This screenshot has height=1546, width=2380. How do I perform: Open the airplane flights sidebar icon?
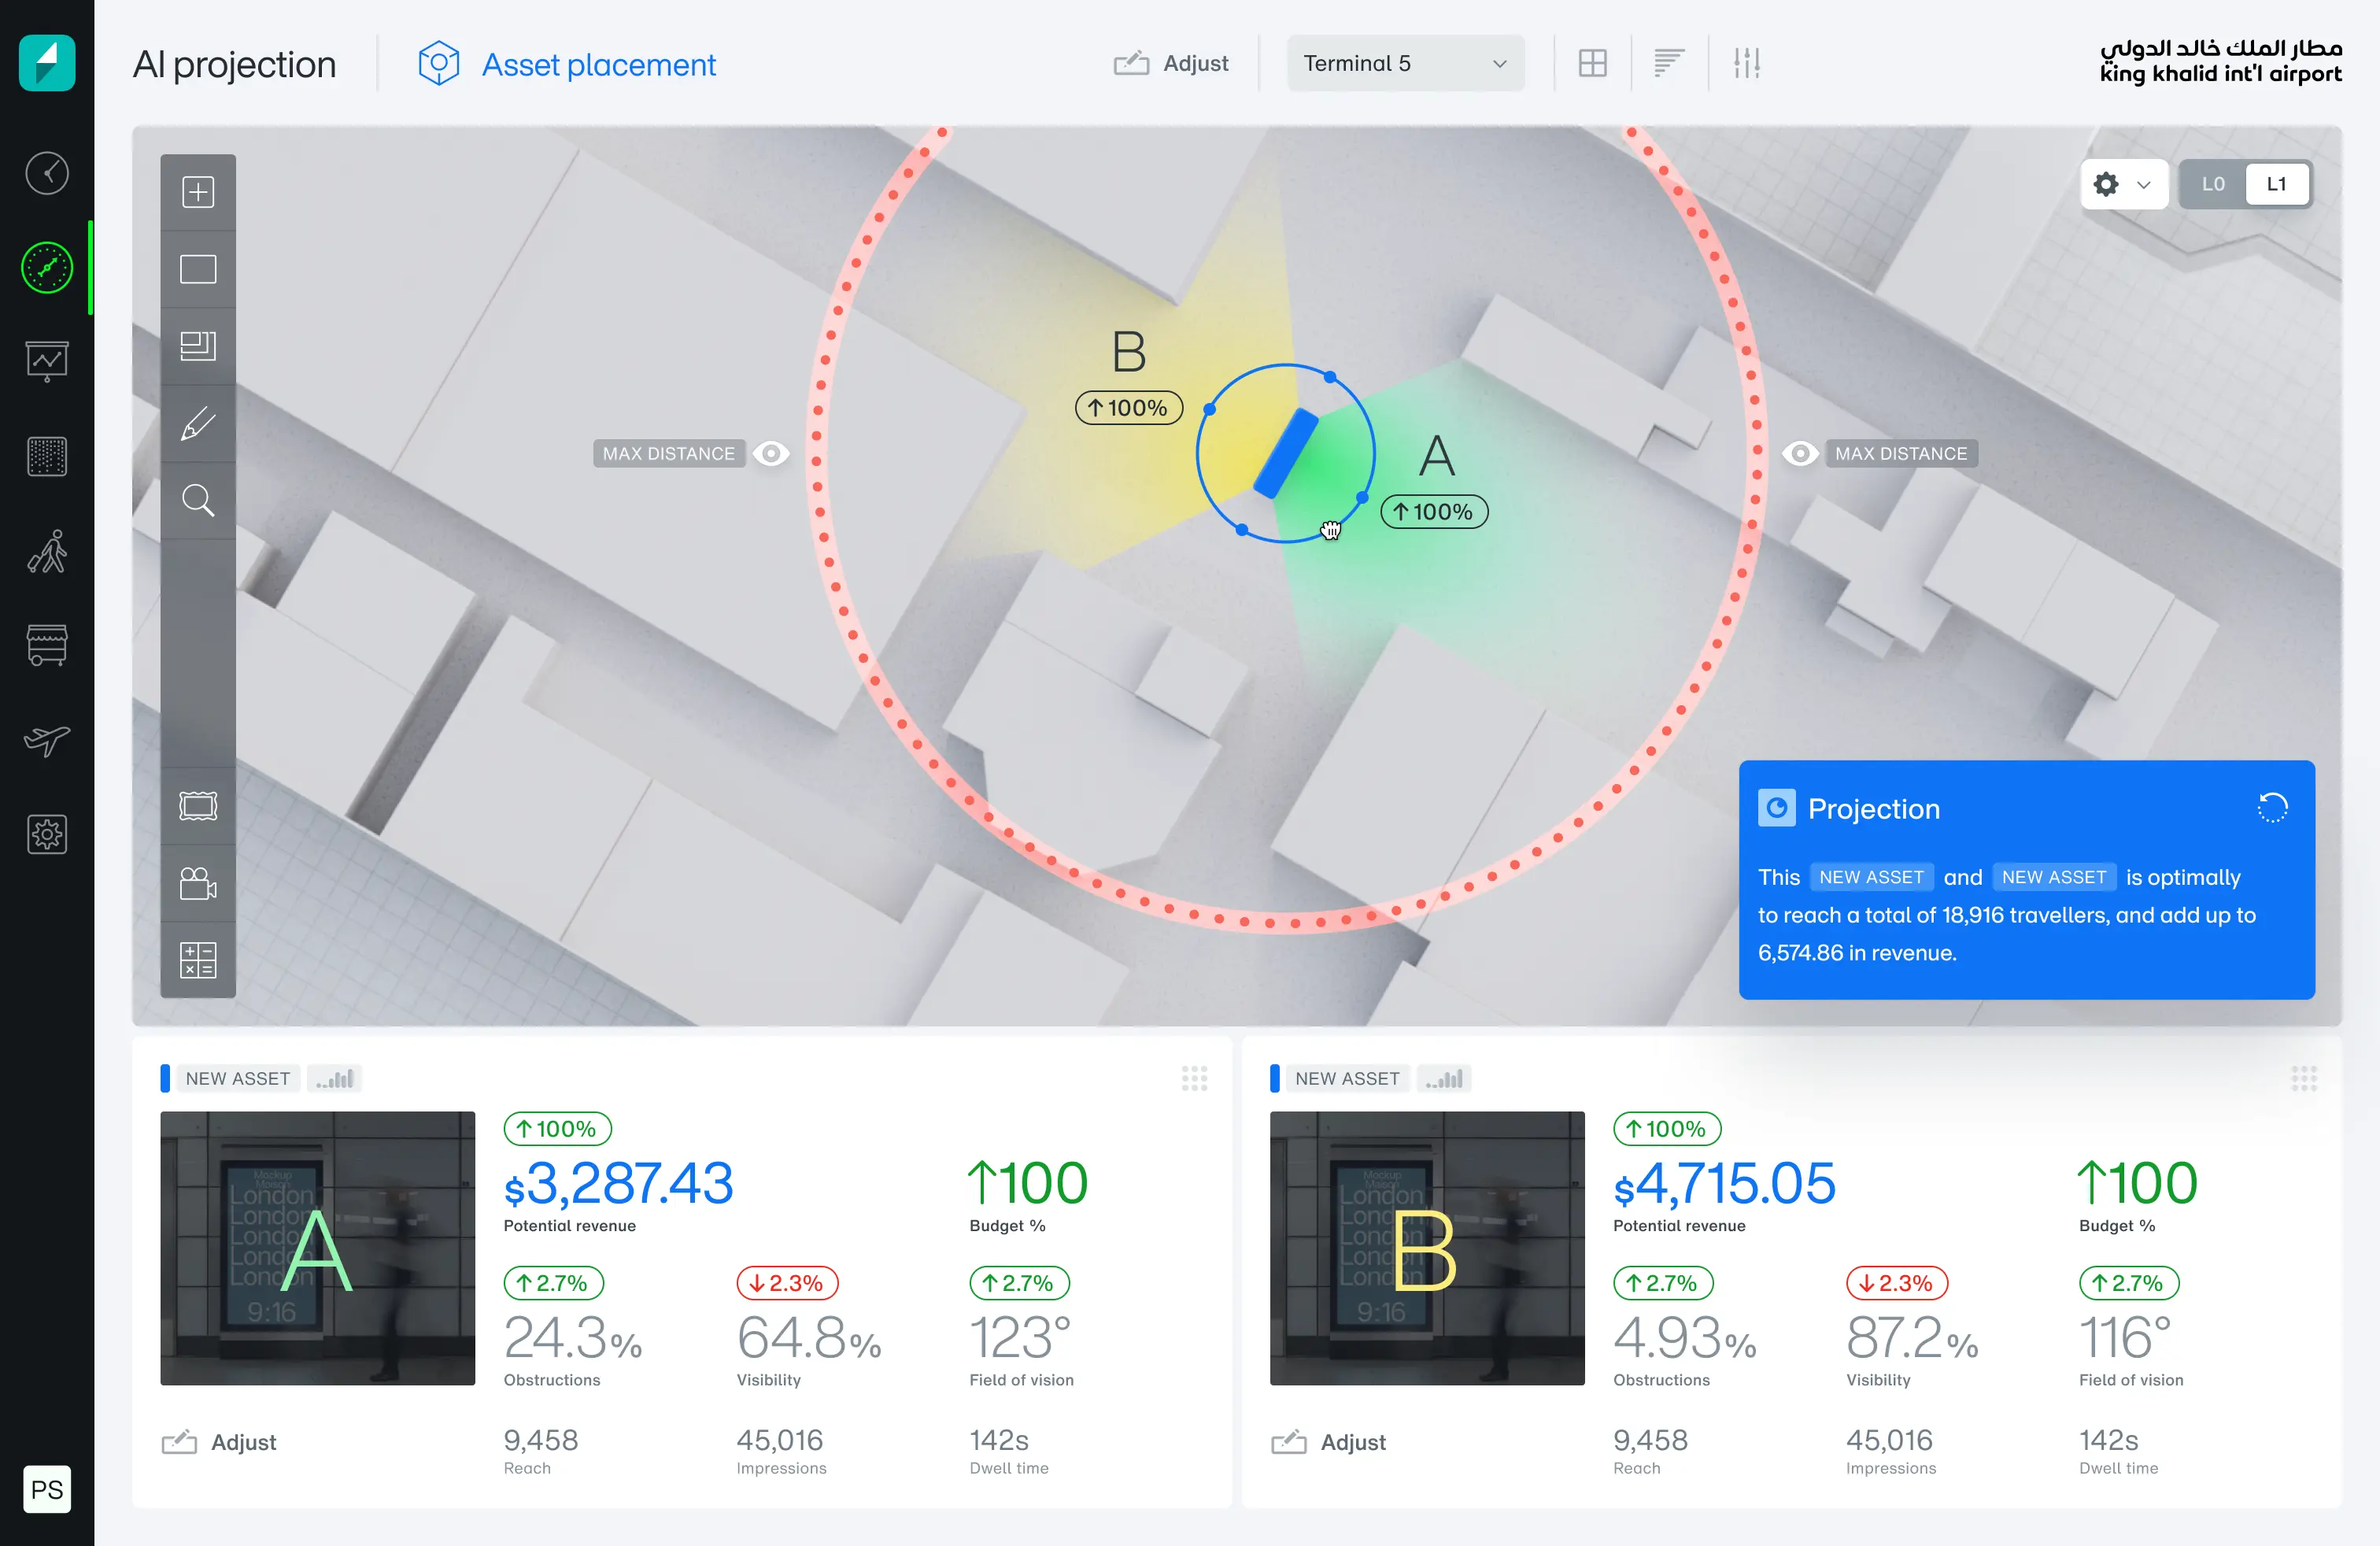47,740
